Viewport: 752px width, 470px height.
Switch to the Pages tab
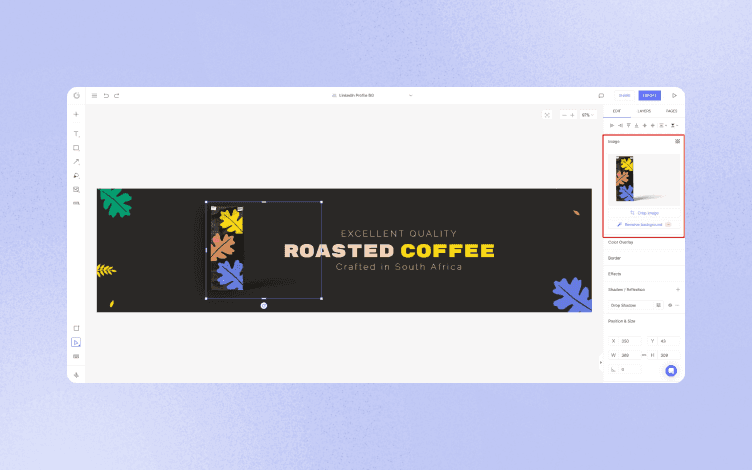pos(671,111)
